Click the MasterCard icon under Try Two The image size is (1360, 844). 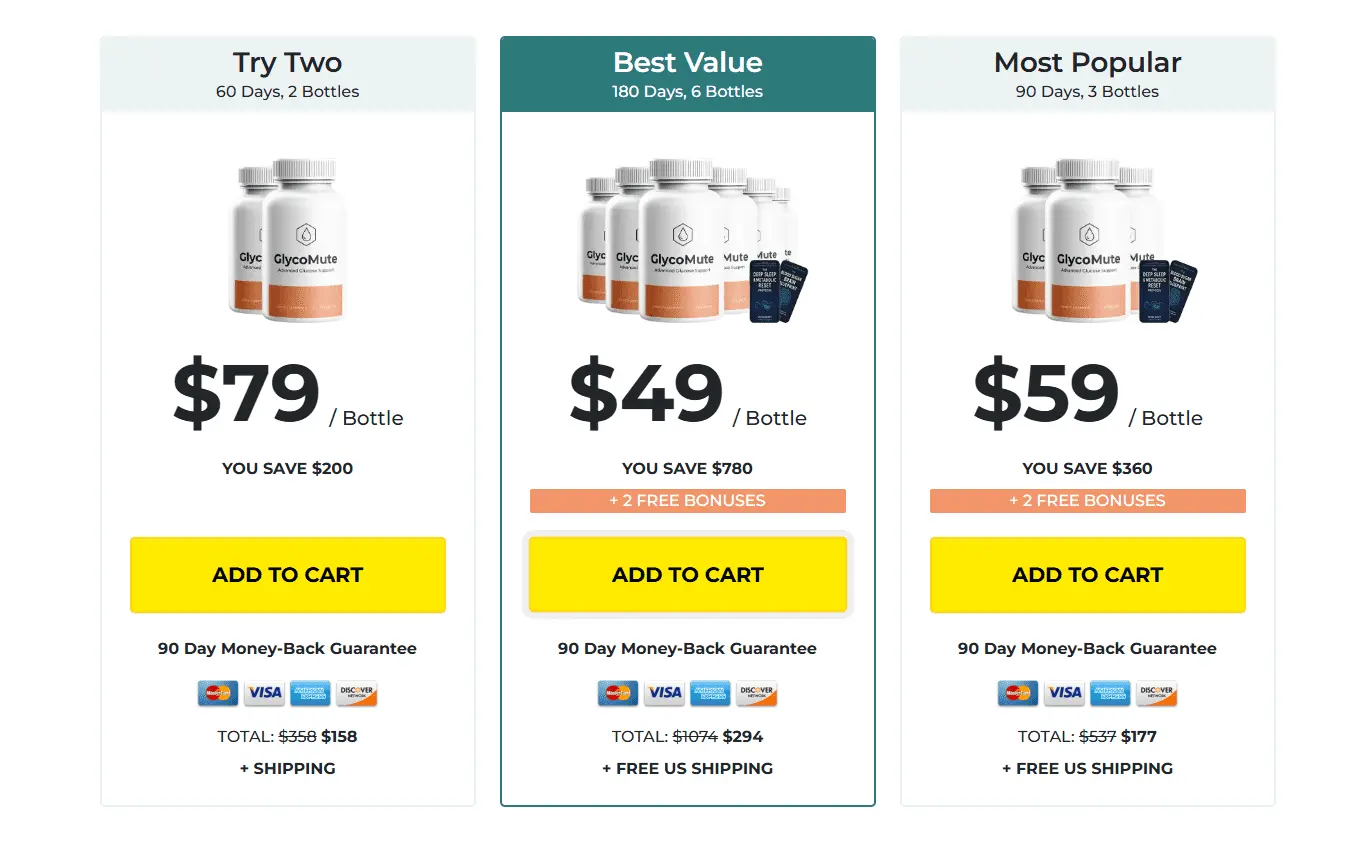(218, 693)
